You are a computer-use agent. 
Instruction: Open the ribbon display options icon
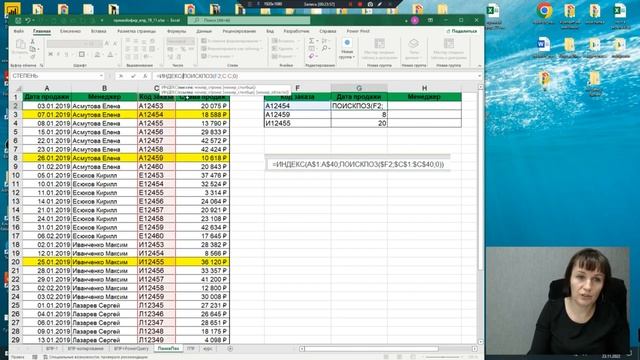430,20
